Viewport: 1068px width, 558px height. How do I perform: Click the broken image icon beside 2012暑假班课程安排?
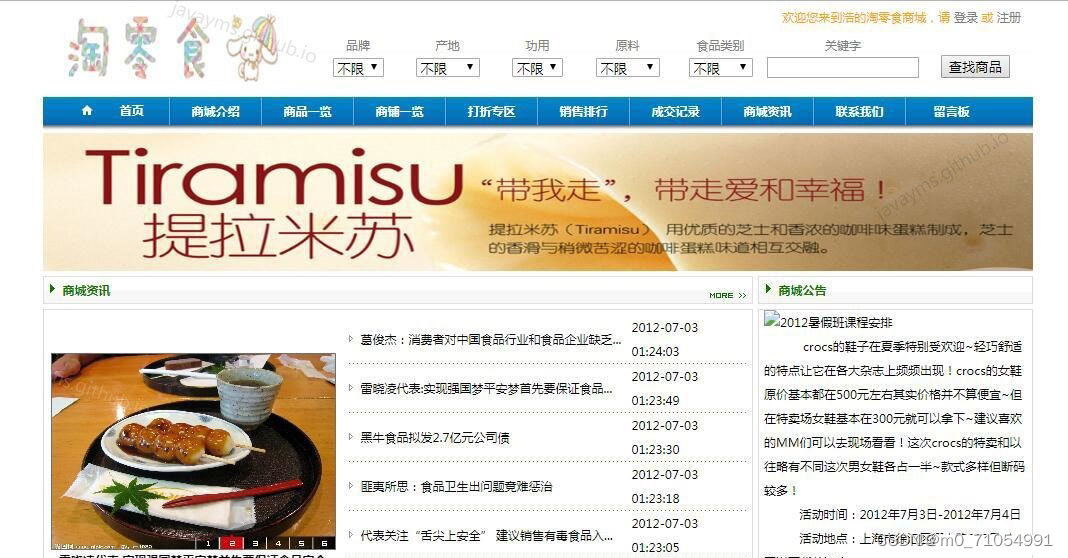click(772, 320)
